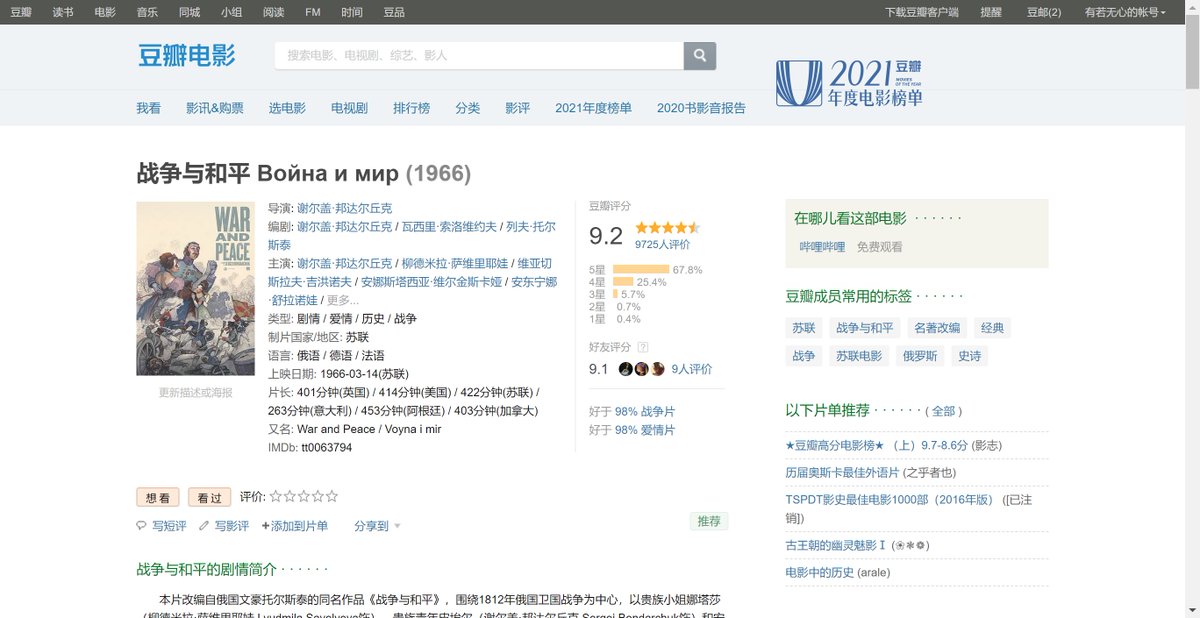
Task: Select the 分类 navigation tab
Action: pyautogui.click(x=467, y=108)
